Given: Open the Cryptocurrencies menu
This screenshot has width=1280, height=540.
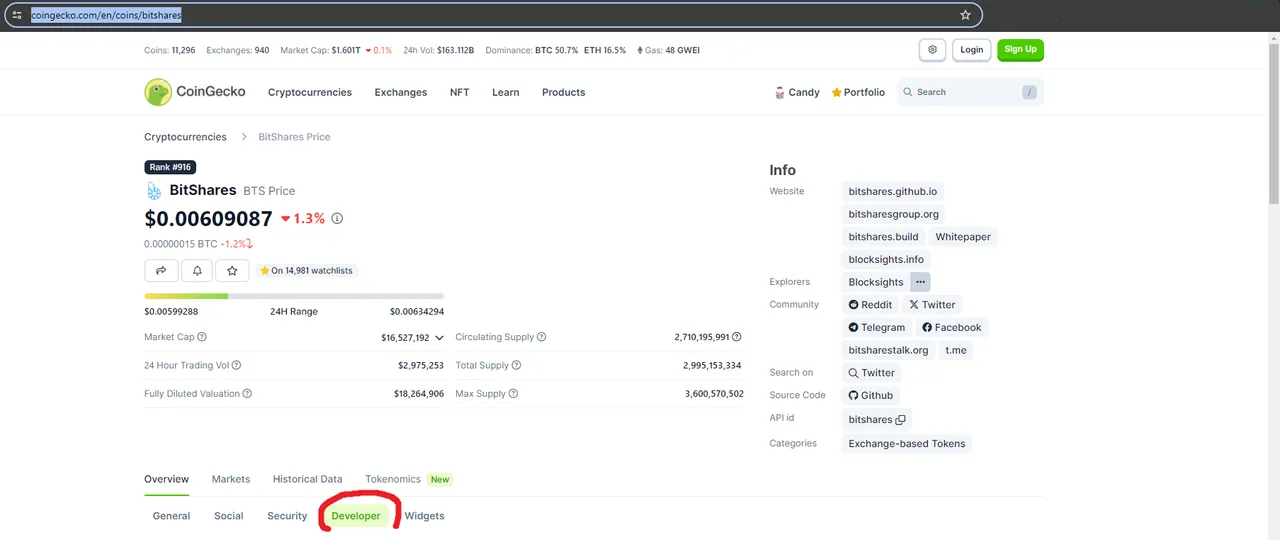Looking at the screenshot, I should (310, 92).
